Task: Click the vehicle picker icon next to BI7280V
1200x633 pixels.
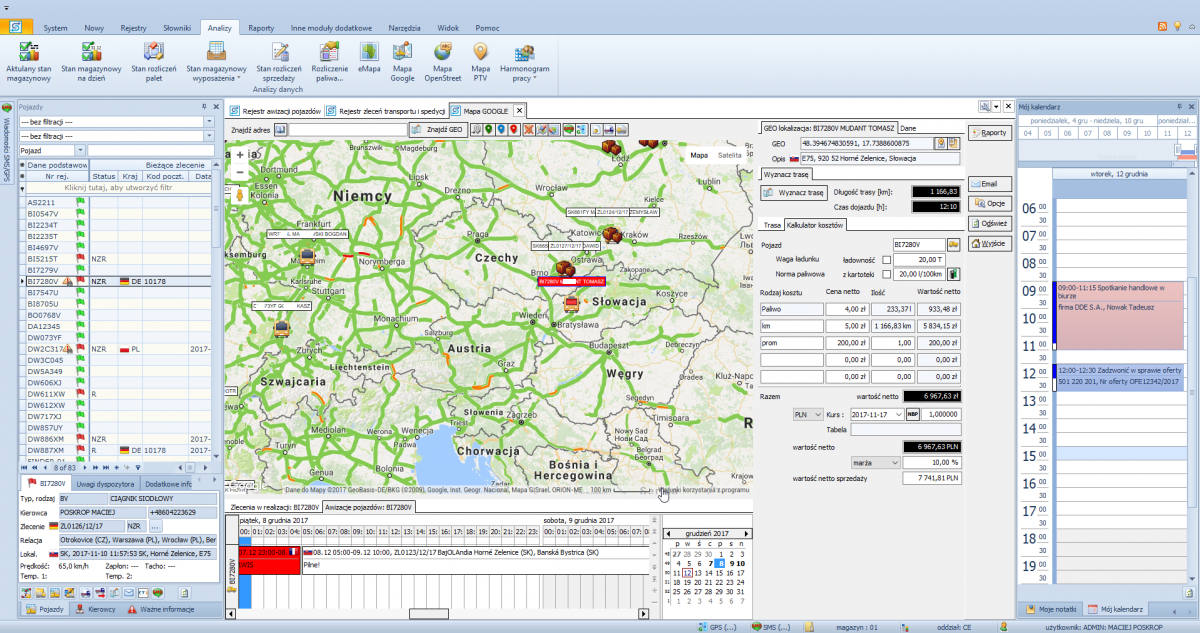Action: pos(953,243)
